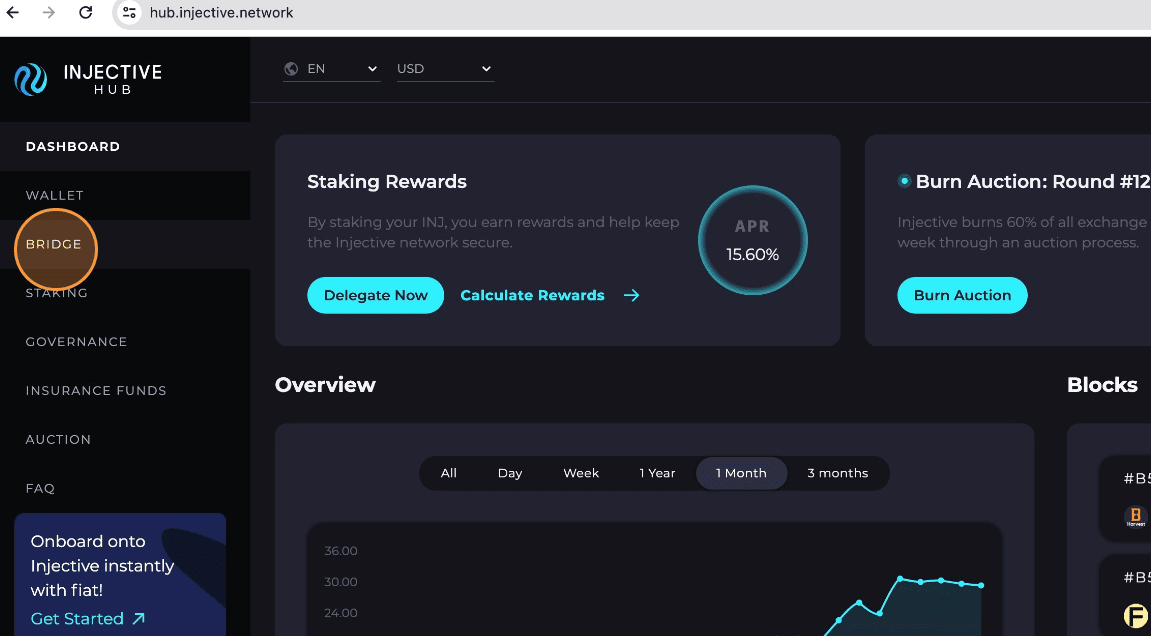Select the Day chart range
This screenshot has height=636, width=1151.
(509, 473)
